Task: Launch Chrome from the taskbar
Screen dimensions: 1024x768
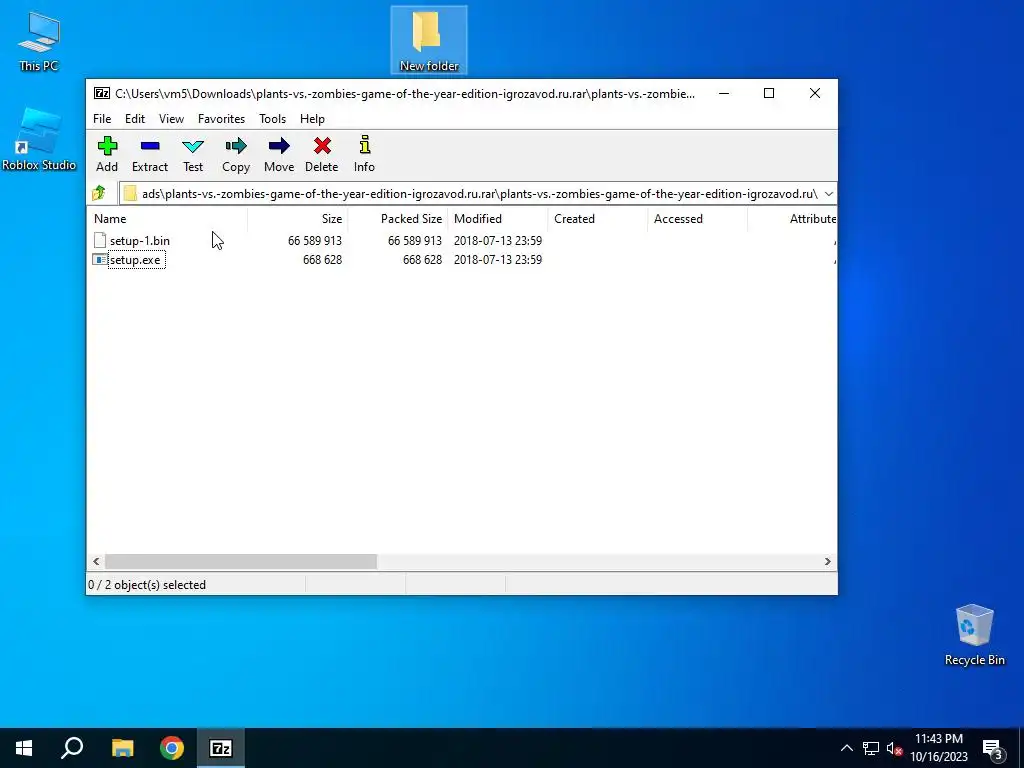Action: [172, 748]
